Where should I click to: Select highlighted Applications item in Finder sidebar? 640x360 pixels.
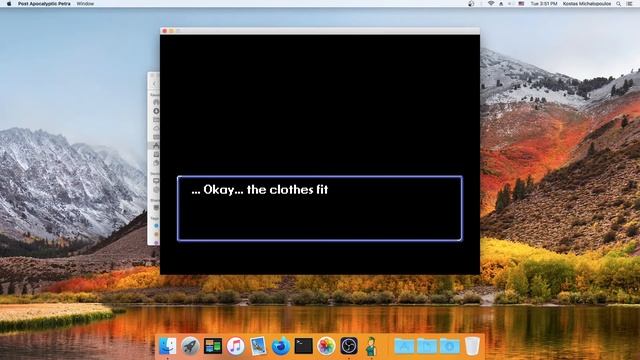(154, 146)
